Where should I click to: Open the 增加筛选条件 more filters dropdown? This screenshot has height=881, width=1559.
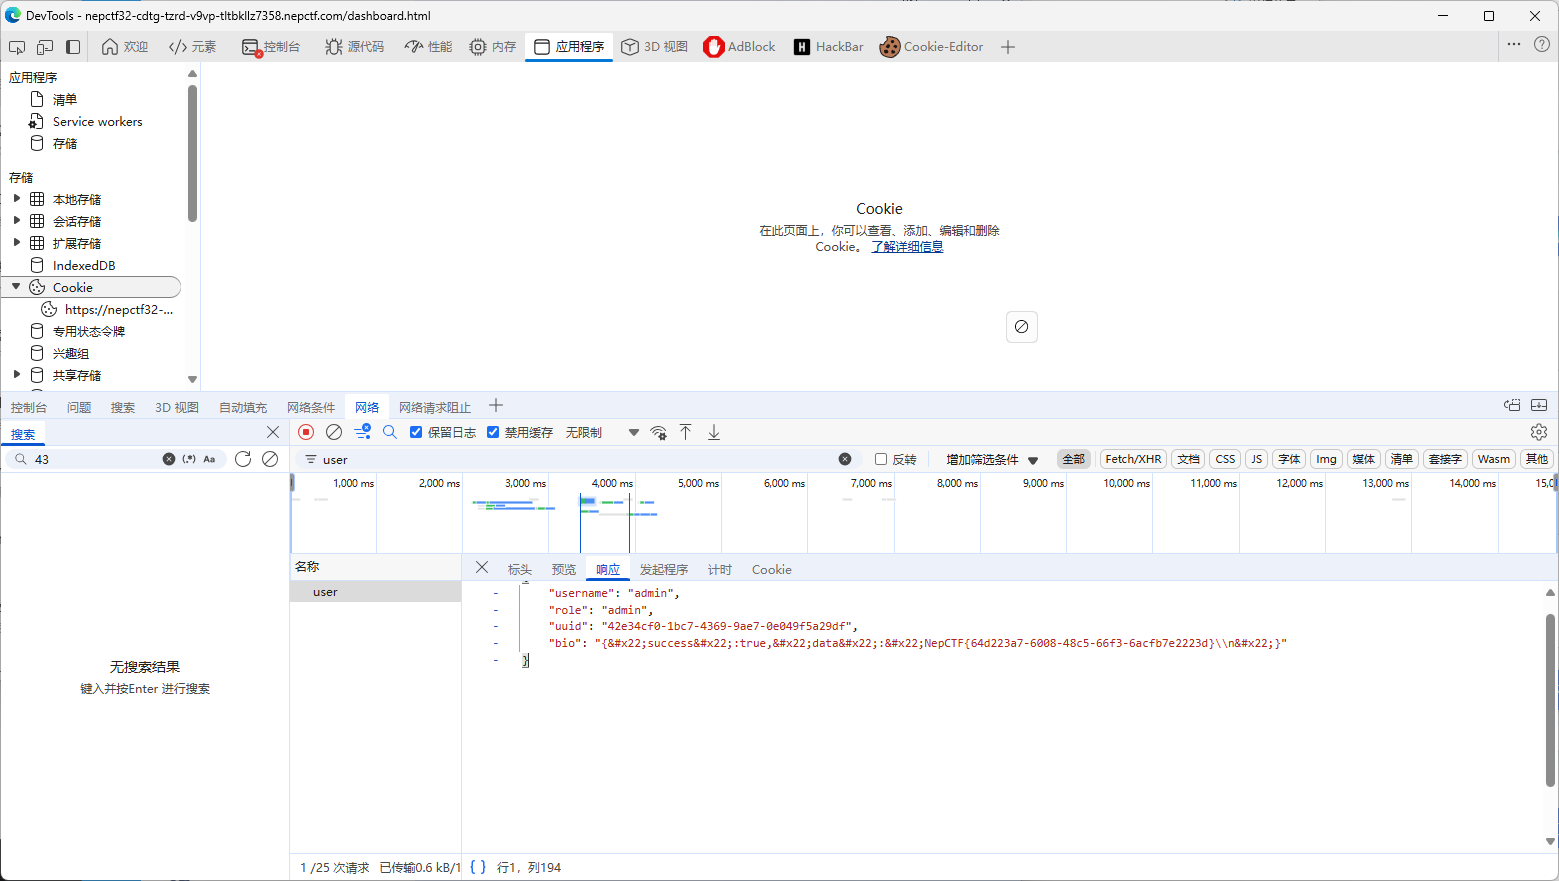(992, 460)
